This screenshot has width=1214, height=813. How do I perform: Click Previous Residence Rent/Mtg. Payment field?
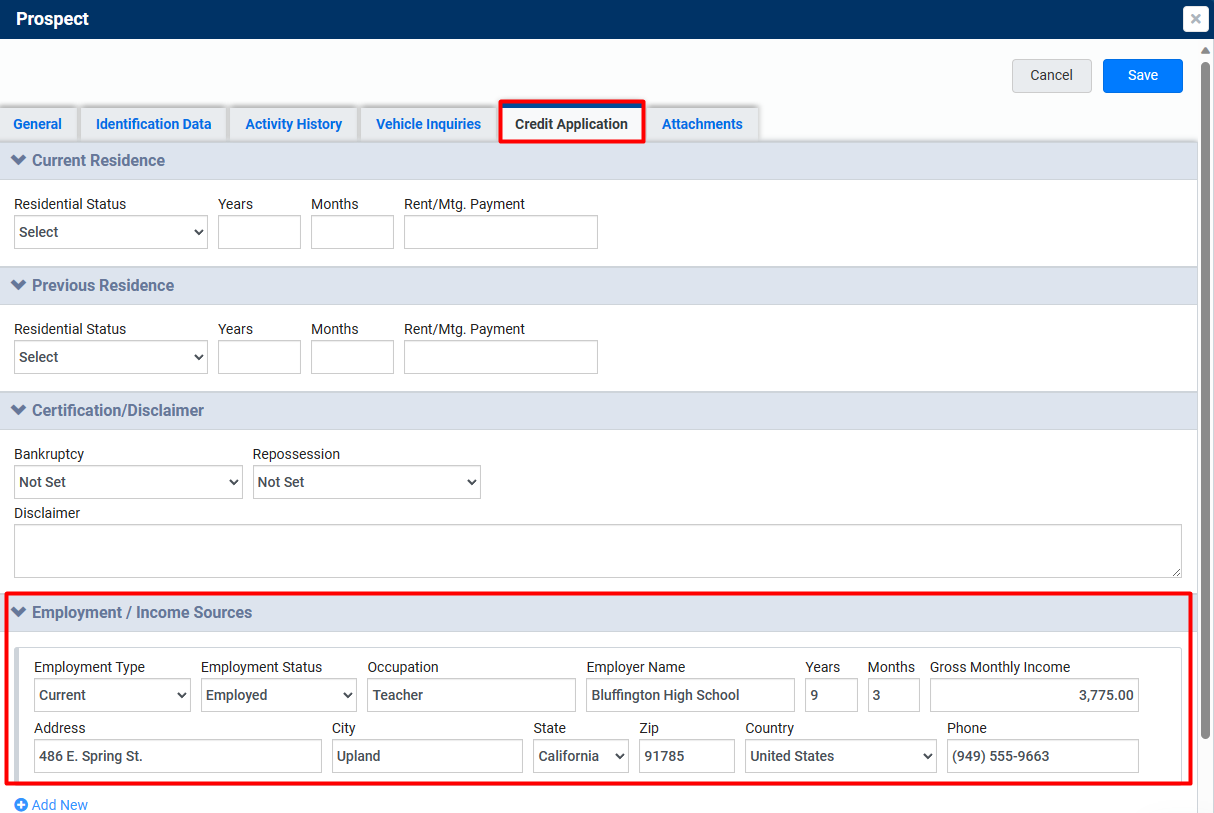coord(501,357)
